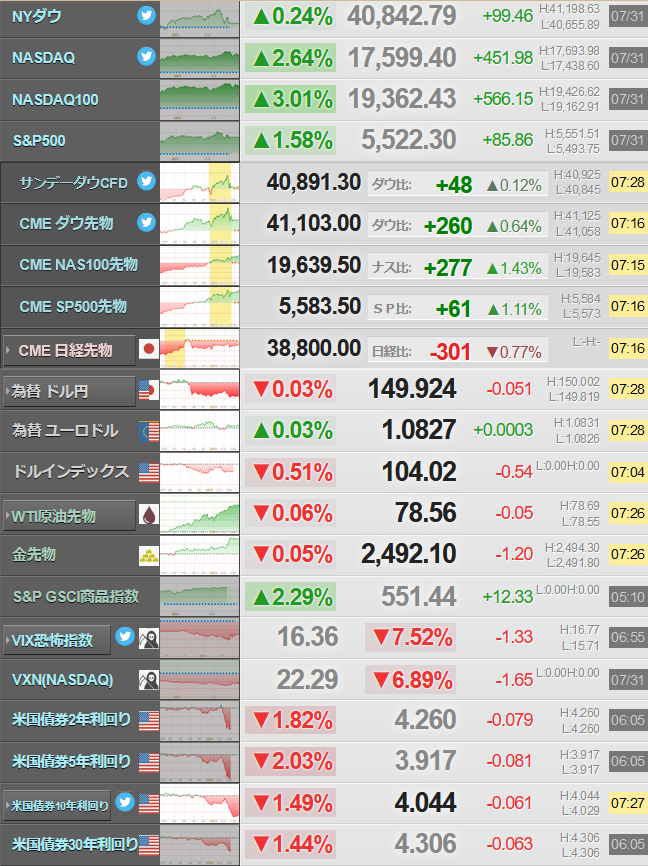Click the EU/US flag icon next to 為替 ユーロドル
This screenshot has width=648, height=866.
149,431
